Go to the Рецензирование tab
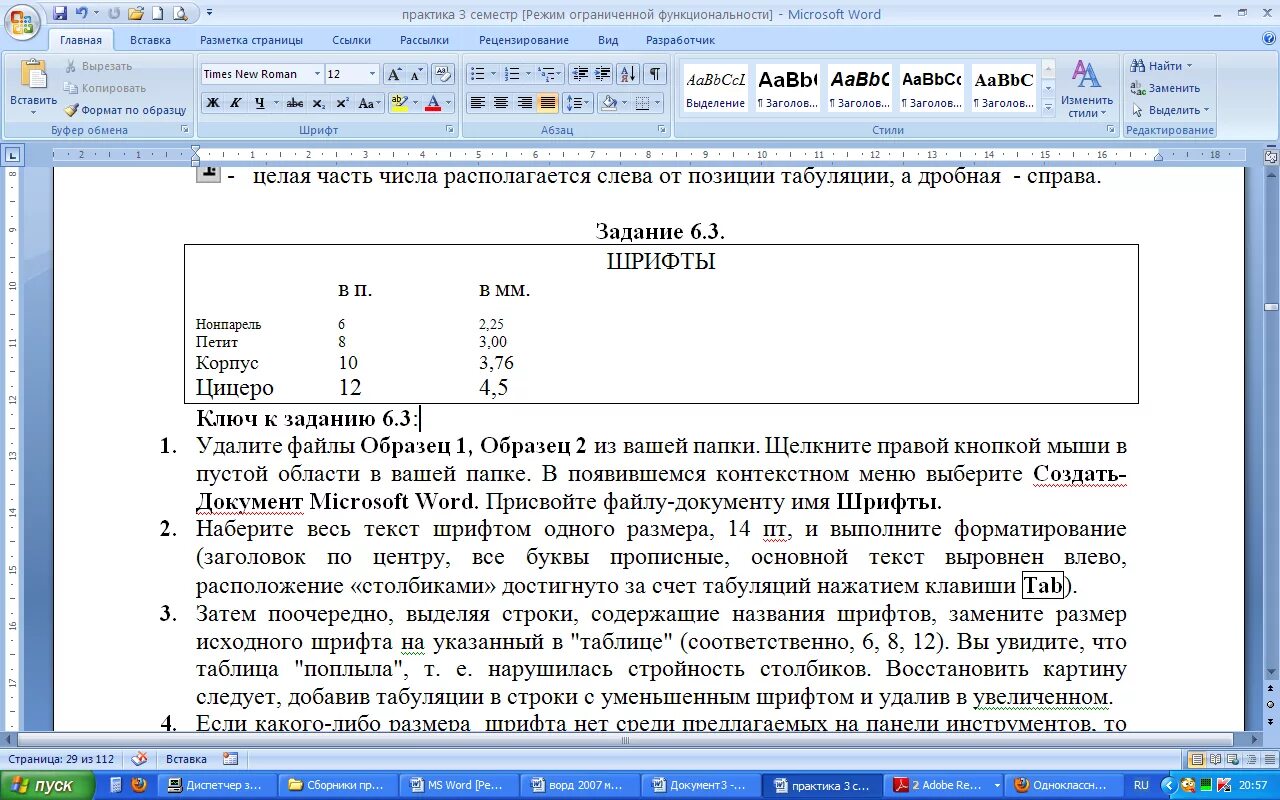Screen dimensions: 1280x800 point(524,40)
